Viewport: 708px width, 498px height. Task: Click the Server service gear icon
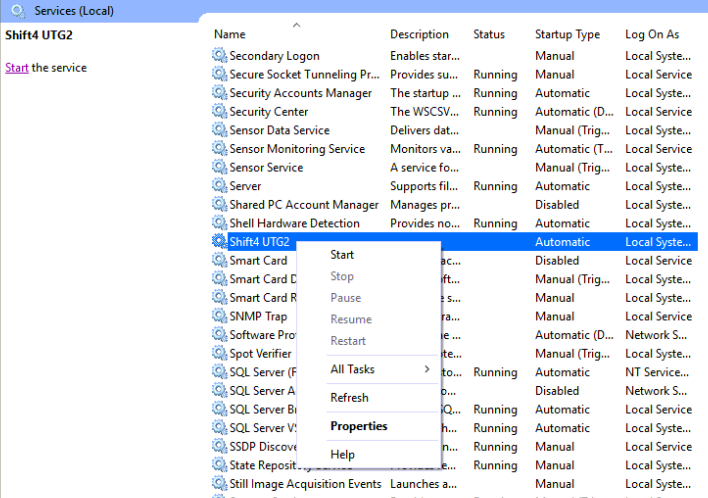pyautogui.click(x=220, y=186)
